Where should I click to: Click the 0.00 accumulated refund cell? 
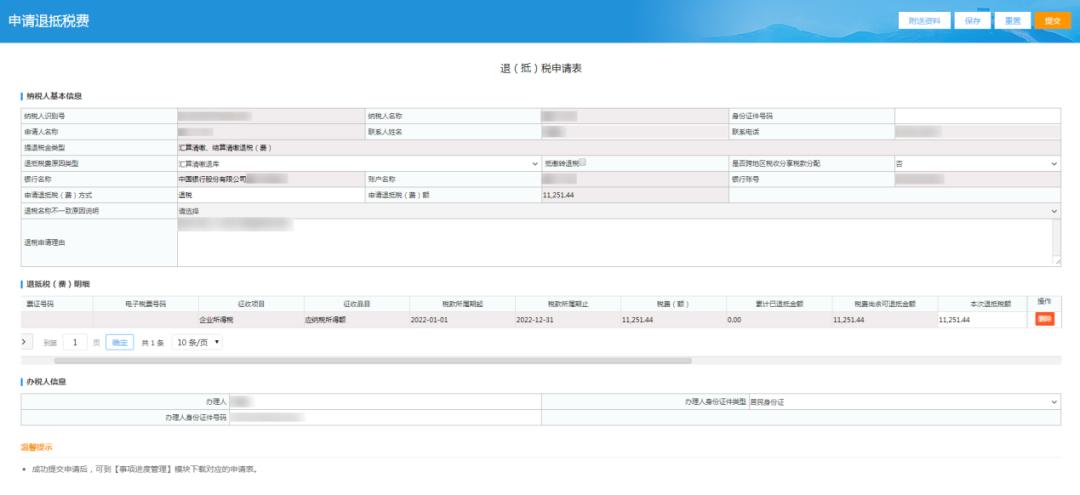779,320
